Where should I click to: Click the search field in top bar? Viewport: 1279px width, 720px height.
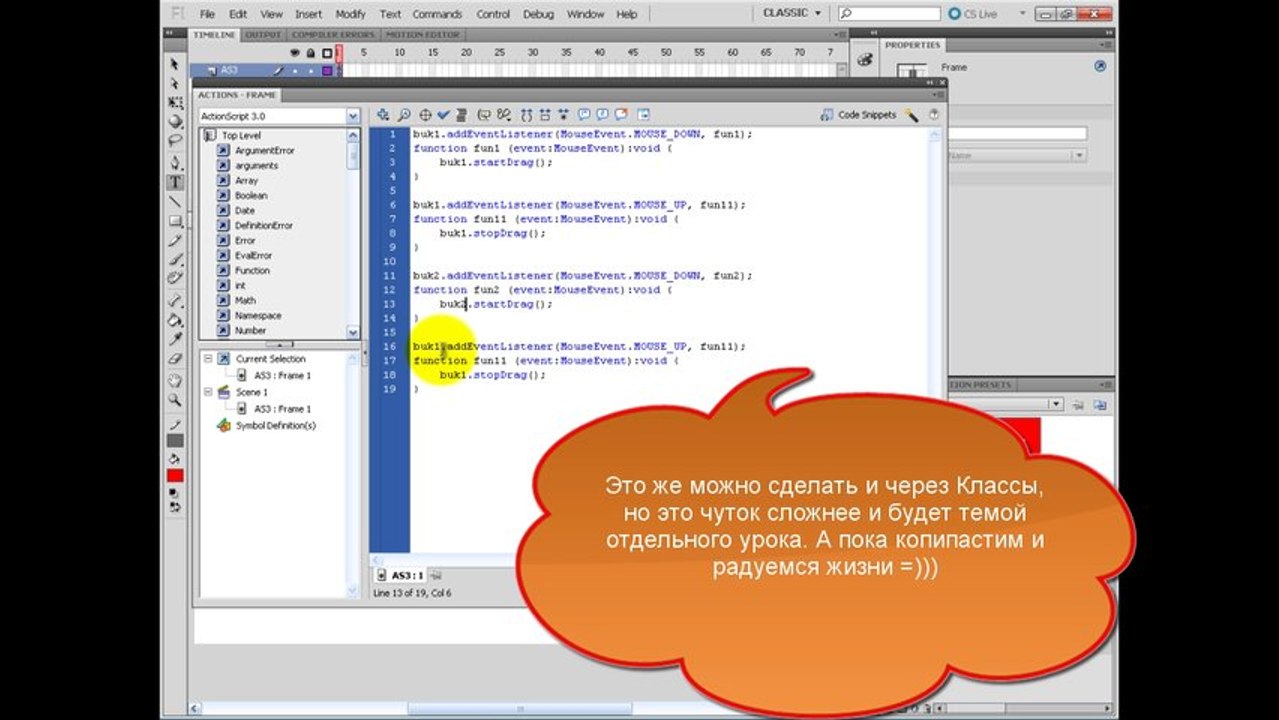(x=889, y=14)
